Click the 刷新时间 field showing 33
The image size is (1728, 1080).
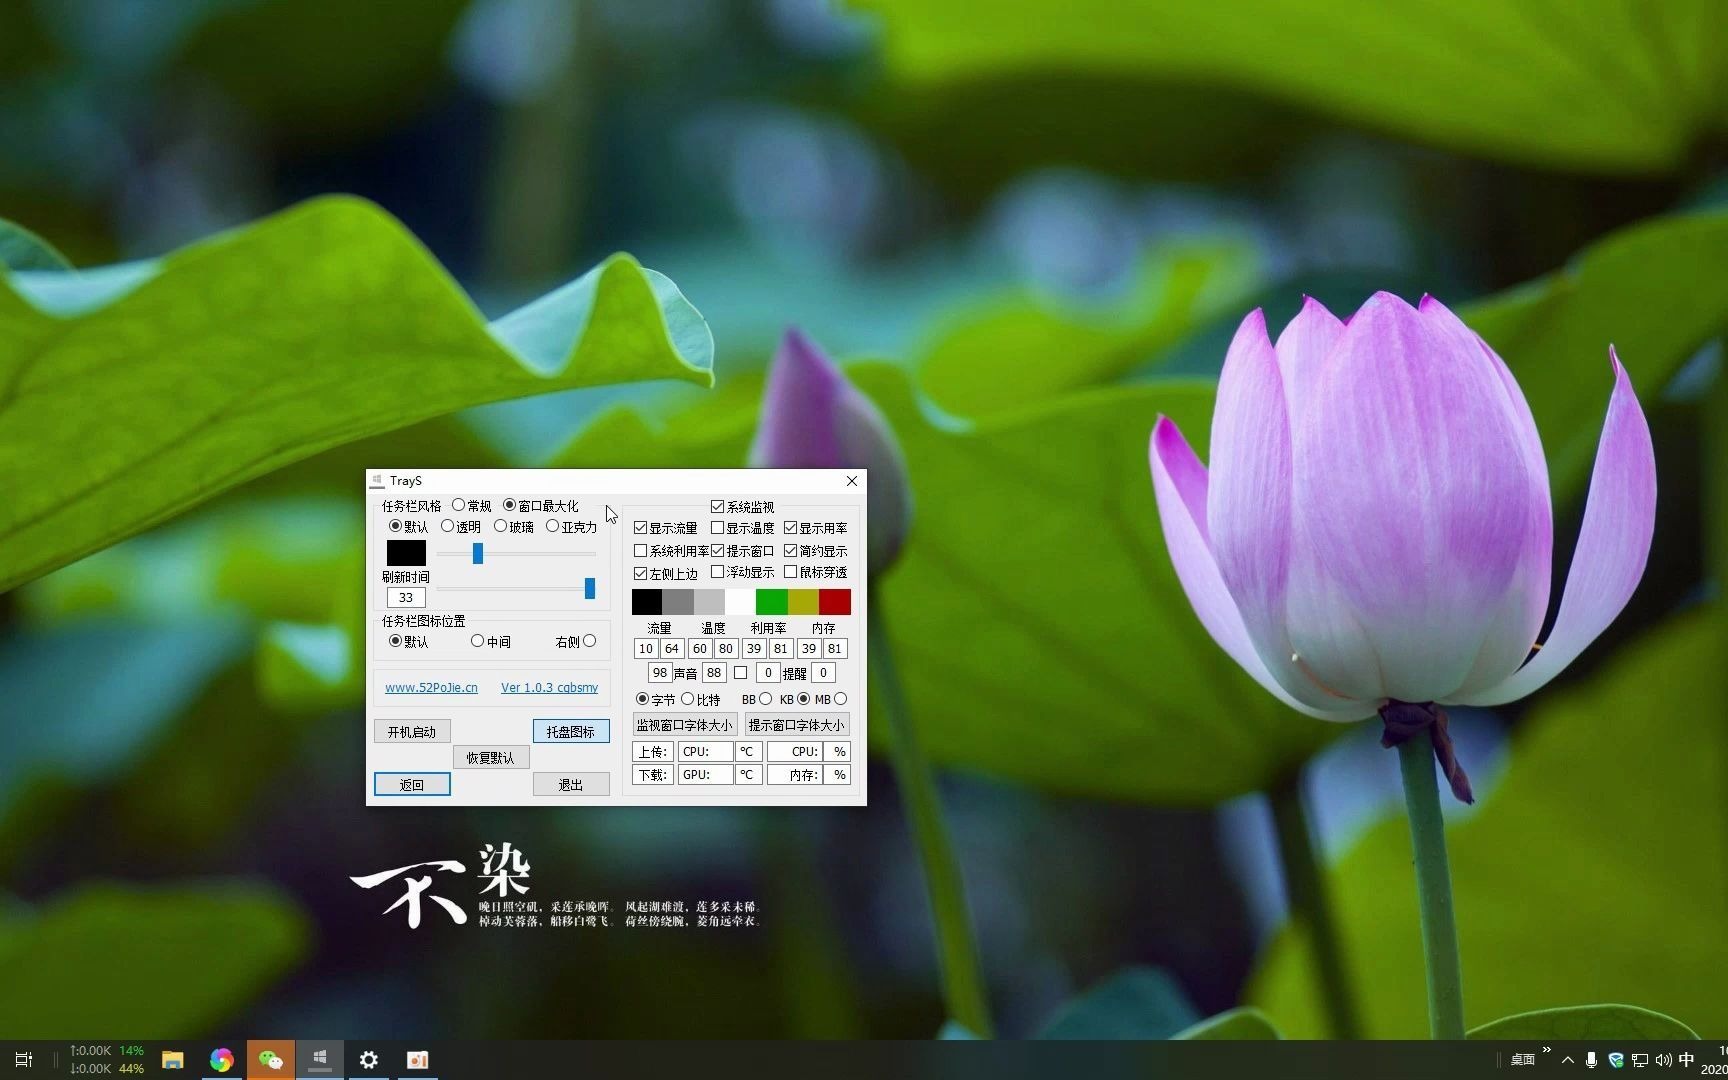405,596
